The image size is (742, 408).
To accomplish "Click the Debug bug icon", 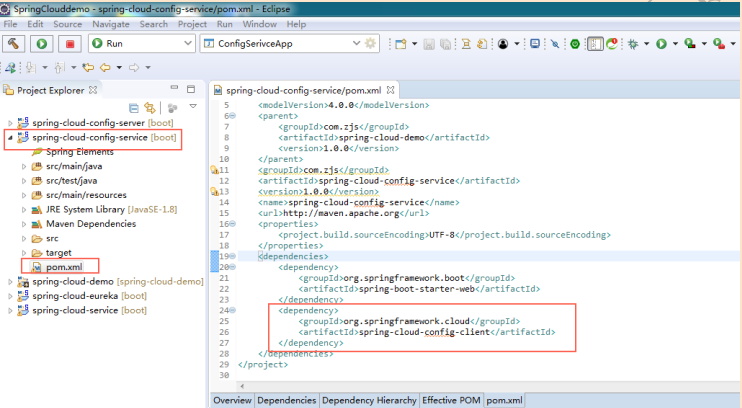I will pyautogui.click(x=633, y=44).
